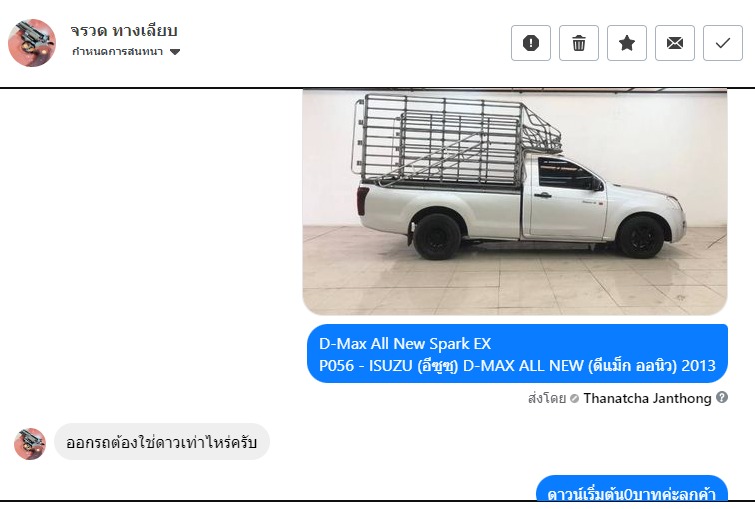
Task: Click the small avatar beside the customer's message
Action: click(x=30, y=444)
